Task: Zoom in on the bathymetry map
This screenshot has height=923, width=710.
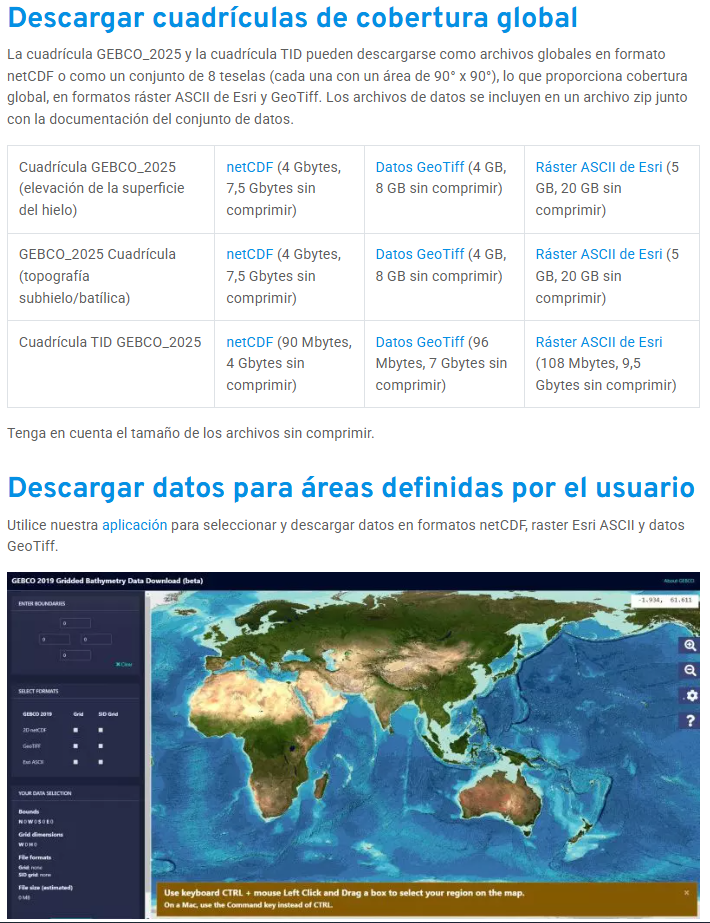Action: tap(690, 646)
